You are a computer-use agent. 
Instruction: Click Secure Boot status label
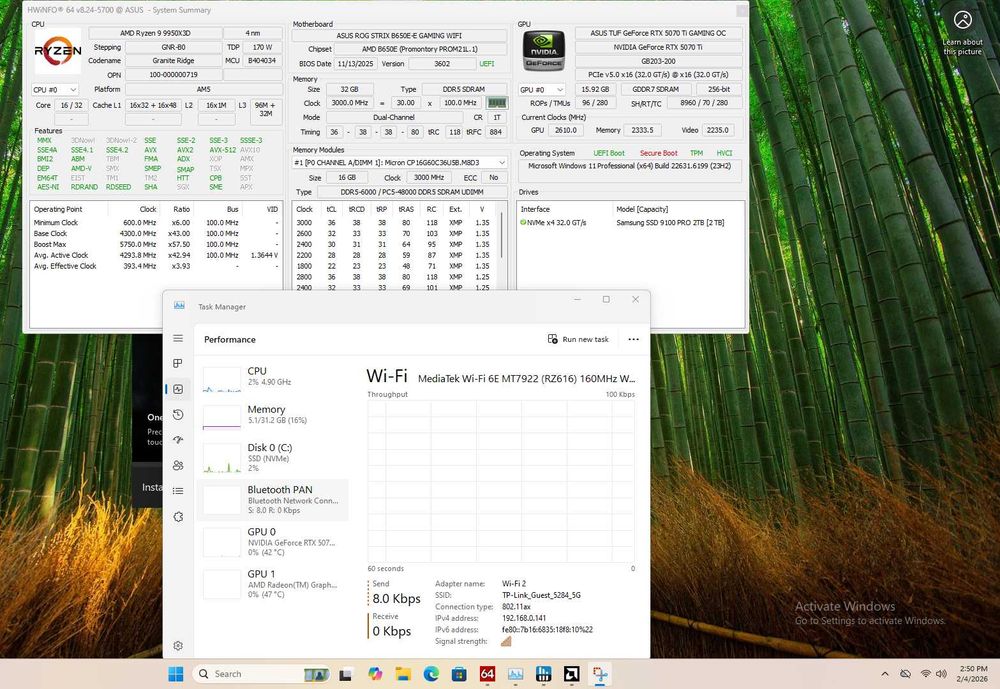(x=658, y=153)
